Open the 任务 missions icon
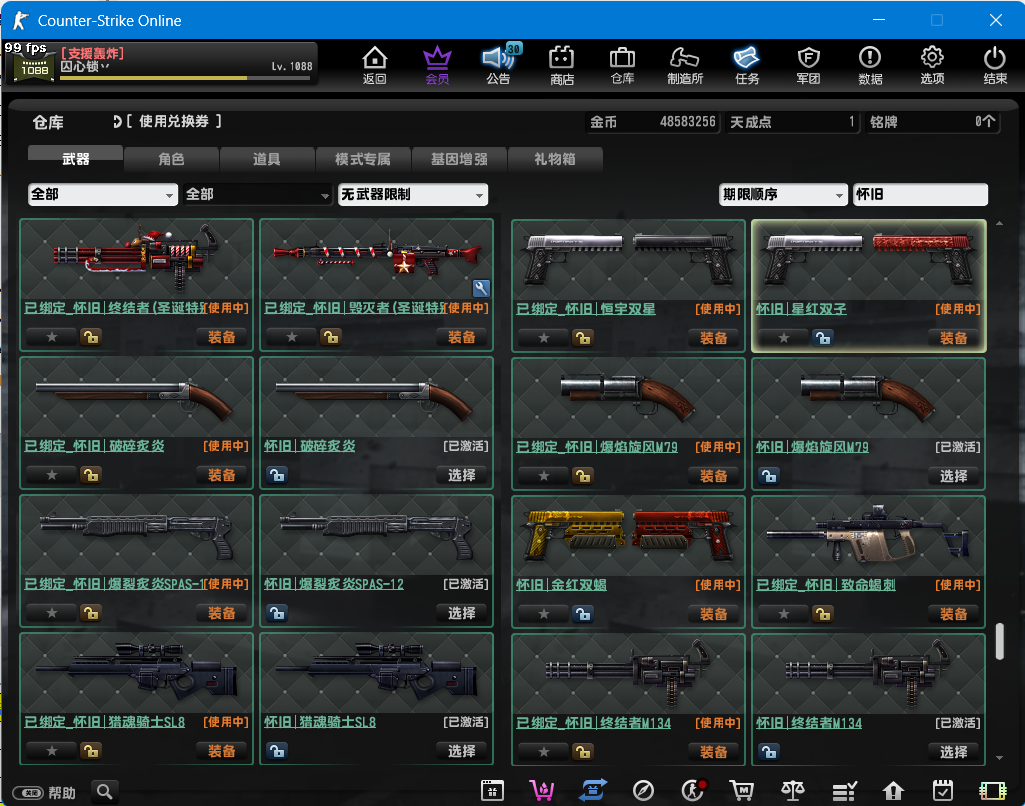1025x806 pixels. (747, 65)
